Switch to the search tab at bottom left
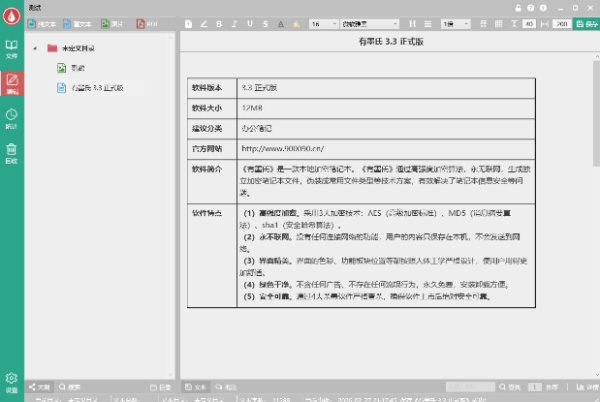Screen dimensions: 600x402 [x=70, y=387]
